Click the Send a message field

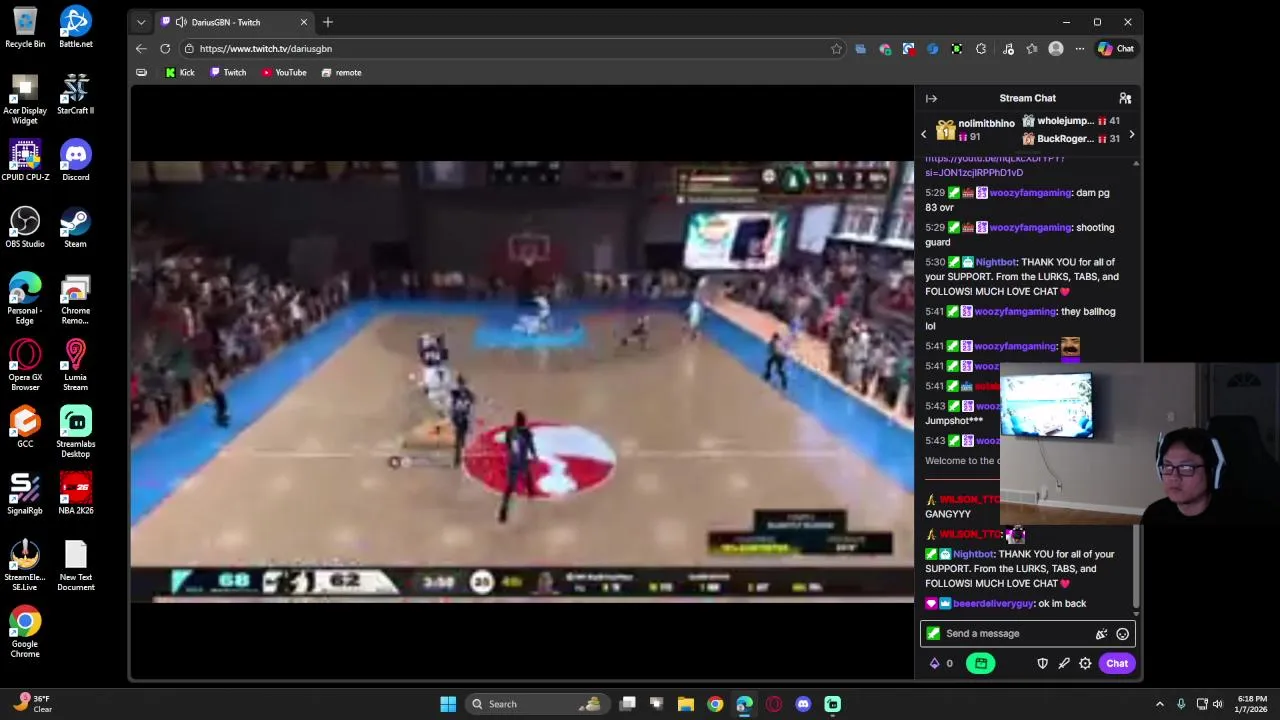(x=1028, y=633)
